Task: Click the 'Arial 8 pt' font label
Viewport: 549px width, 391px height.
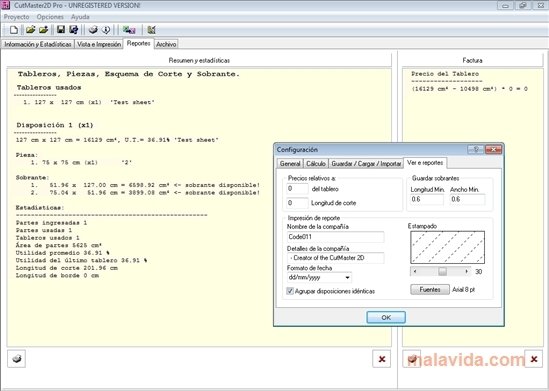Action: (x=464, y=289)
